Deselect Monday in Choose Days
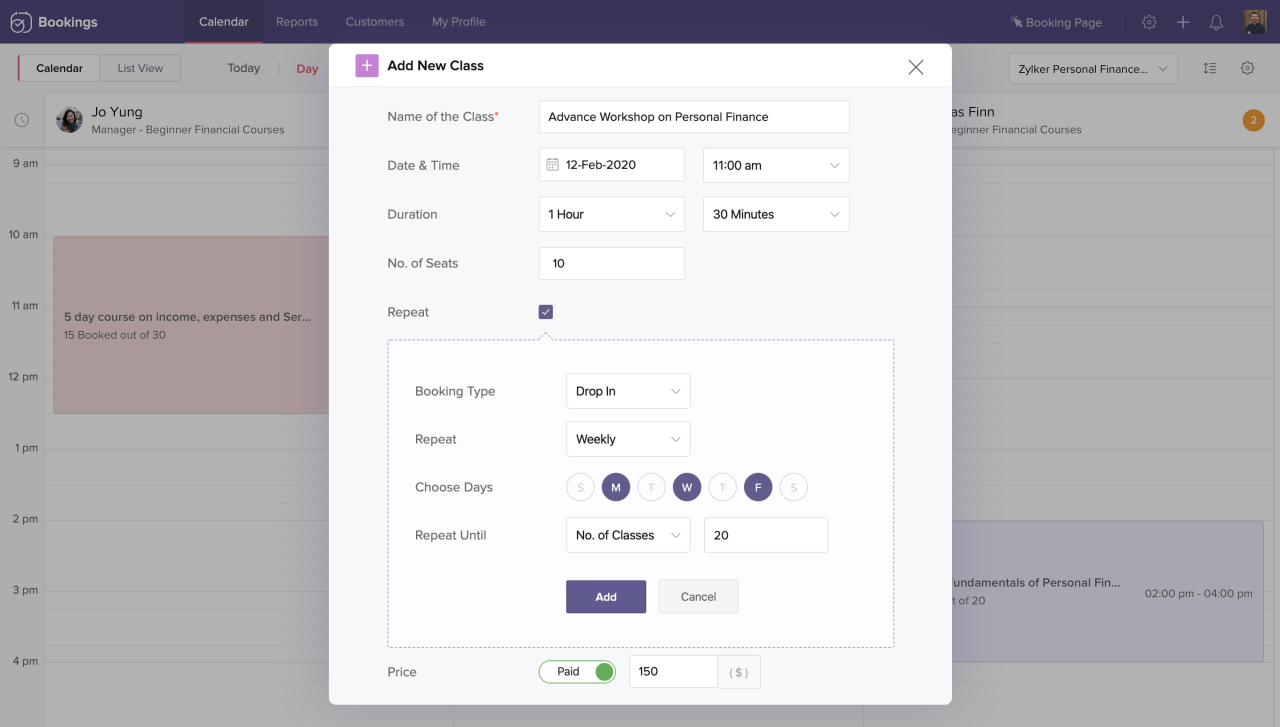1280x727 pixels. (616, 487)
